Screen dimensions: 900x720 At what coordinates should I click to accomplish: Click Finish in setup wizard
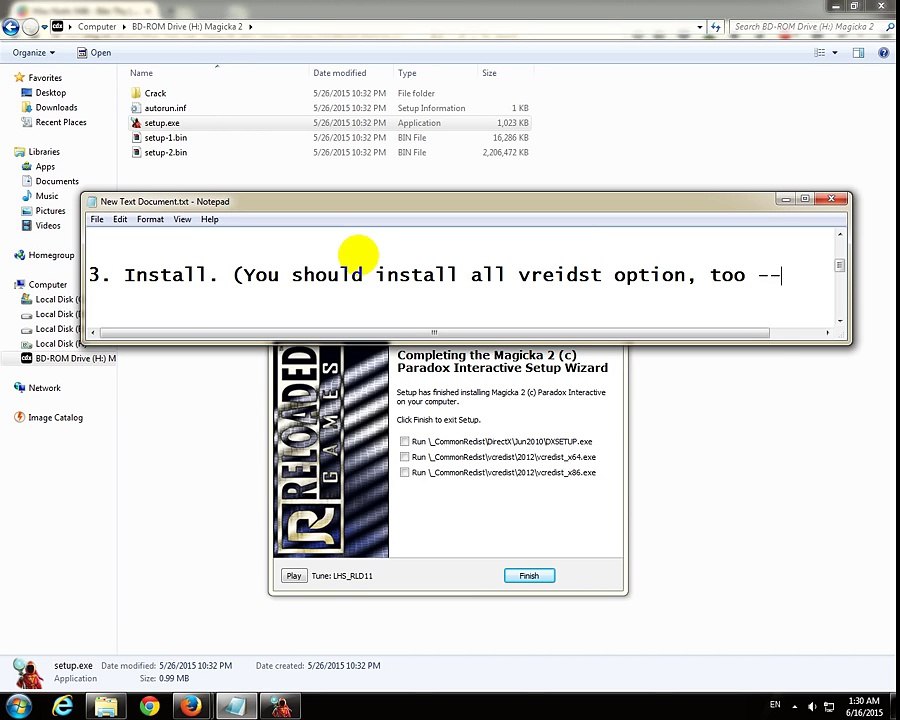coord(529,576)
